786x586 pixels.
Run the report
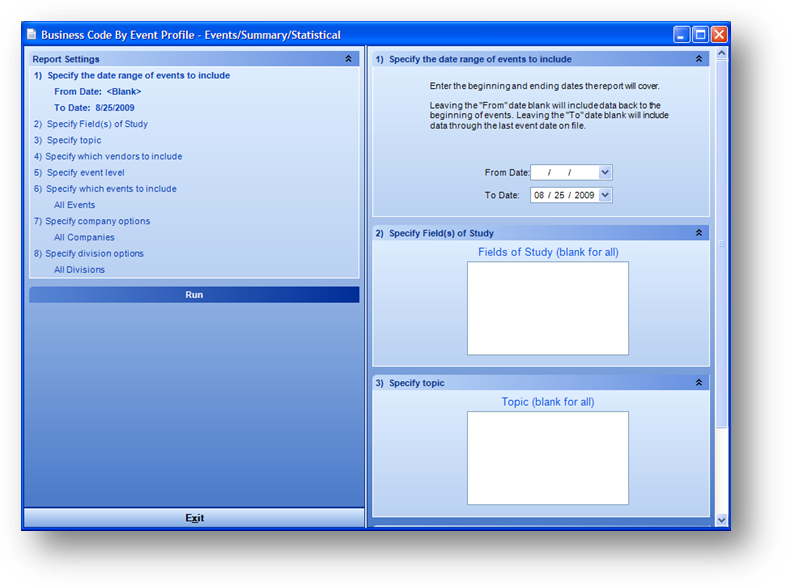click(194, 295)
